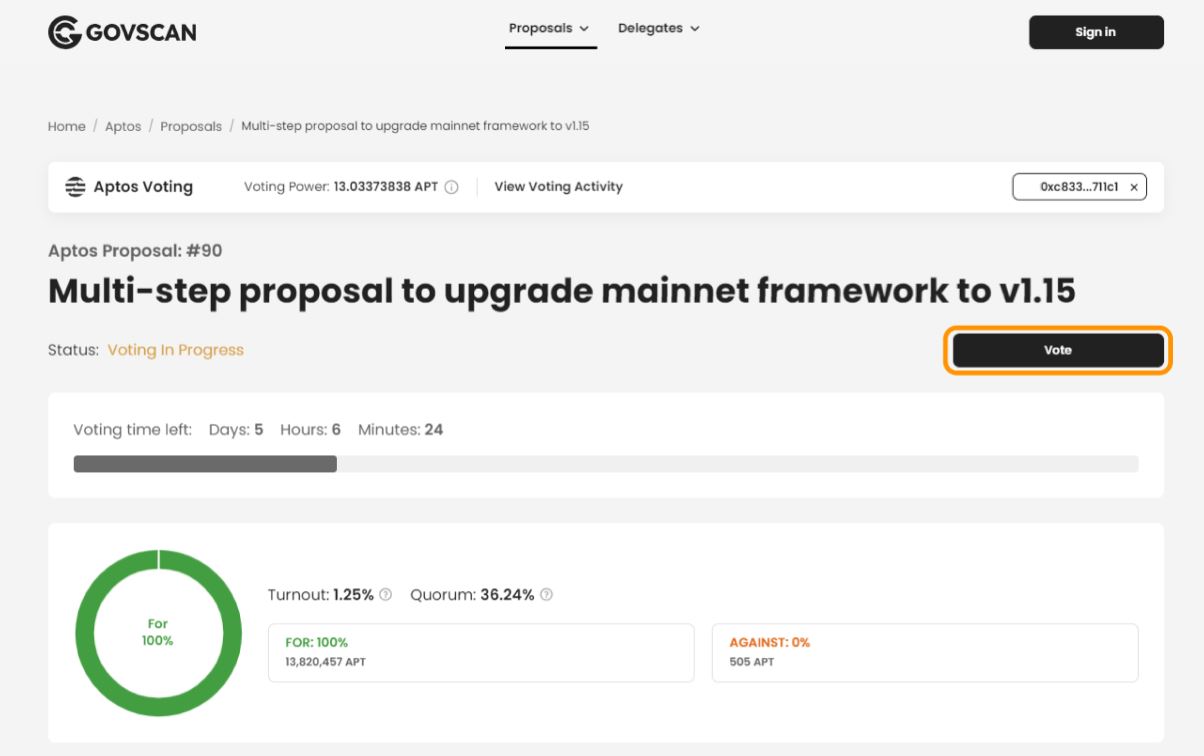
Task: Click the Quorum help icon
Action: pyautogui.click(x=545, y=594)
